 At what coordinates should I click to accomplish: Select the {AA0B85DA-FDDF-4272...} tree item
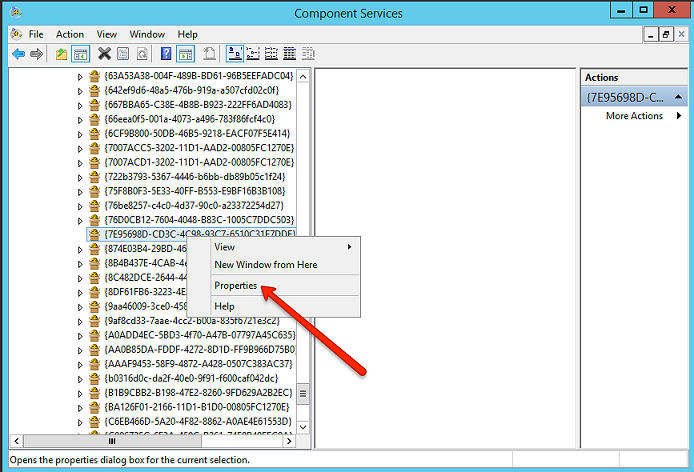click(x=198, y=349)
